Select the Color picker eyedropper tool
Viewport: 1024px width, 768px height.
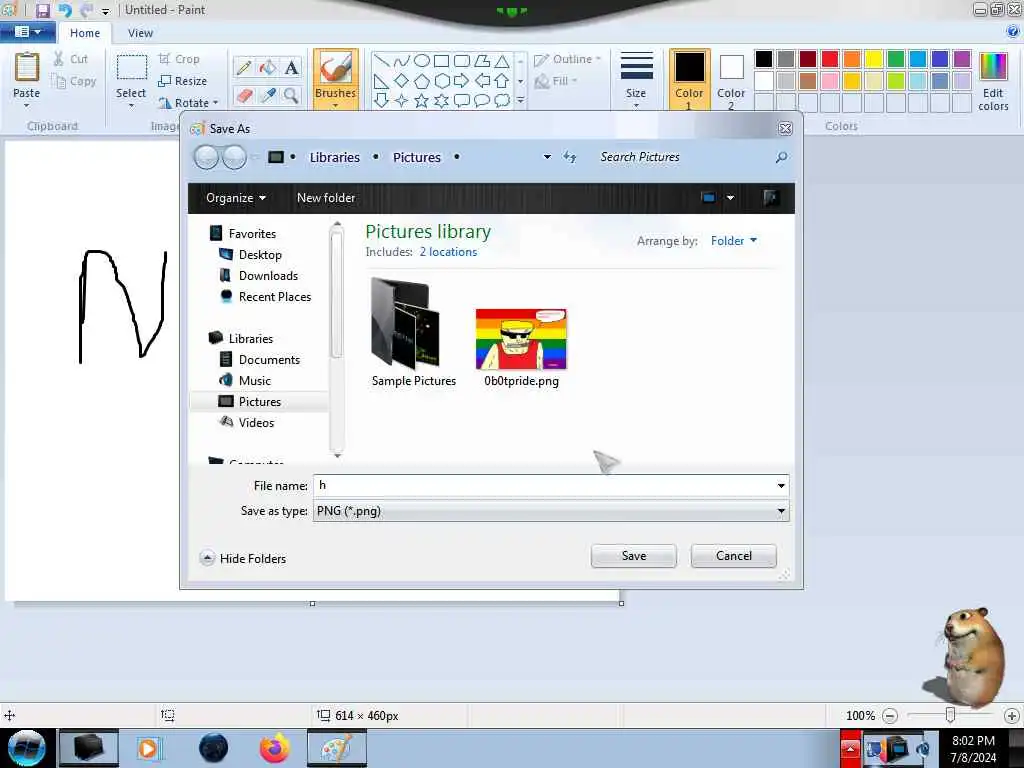point(267,95)
